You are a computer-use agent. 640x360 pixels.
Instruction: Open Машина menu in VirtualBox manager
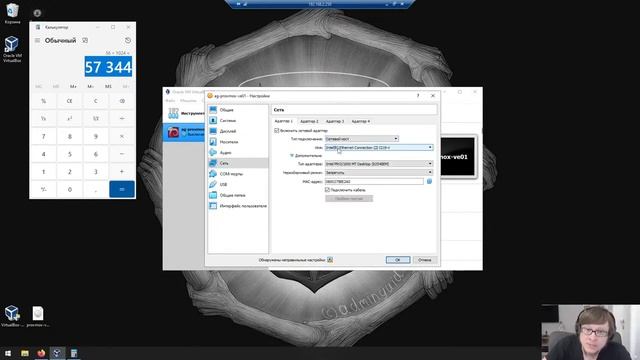[x=188, y=100]
